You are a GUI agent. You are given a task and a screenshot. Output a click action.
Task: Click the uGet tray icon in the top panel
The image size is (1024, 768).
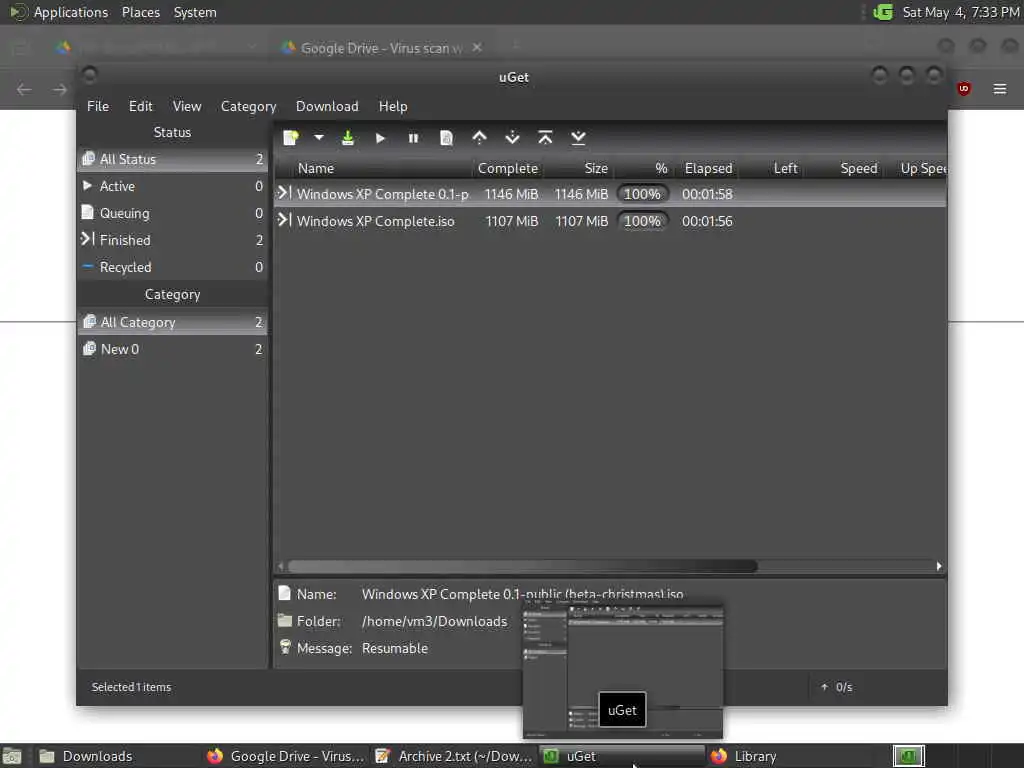883,12
